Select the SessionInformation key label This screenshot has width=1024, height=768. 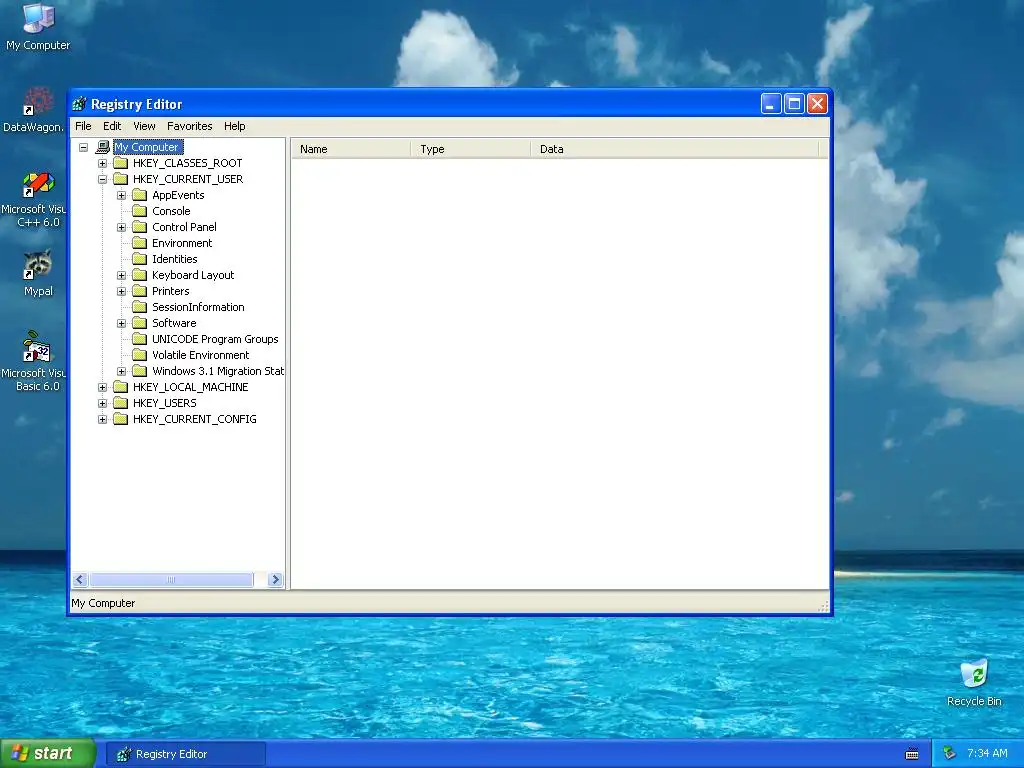coord(198,307)
